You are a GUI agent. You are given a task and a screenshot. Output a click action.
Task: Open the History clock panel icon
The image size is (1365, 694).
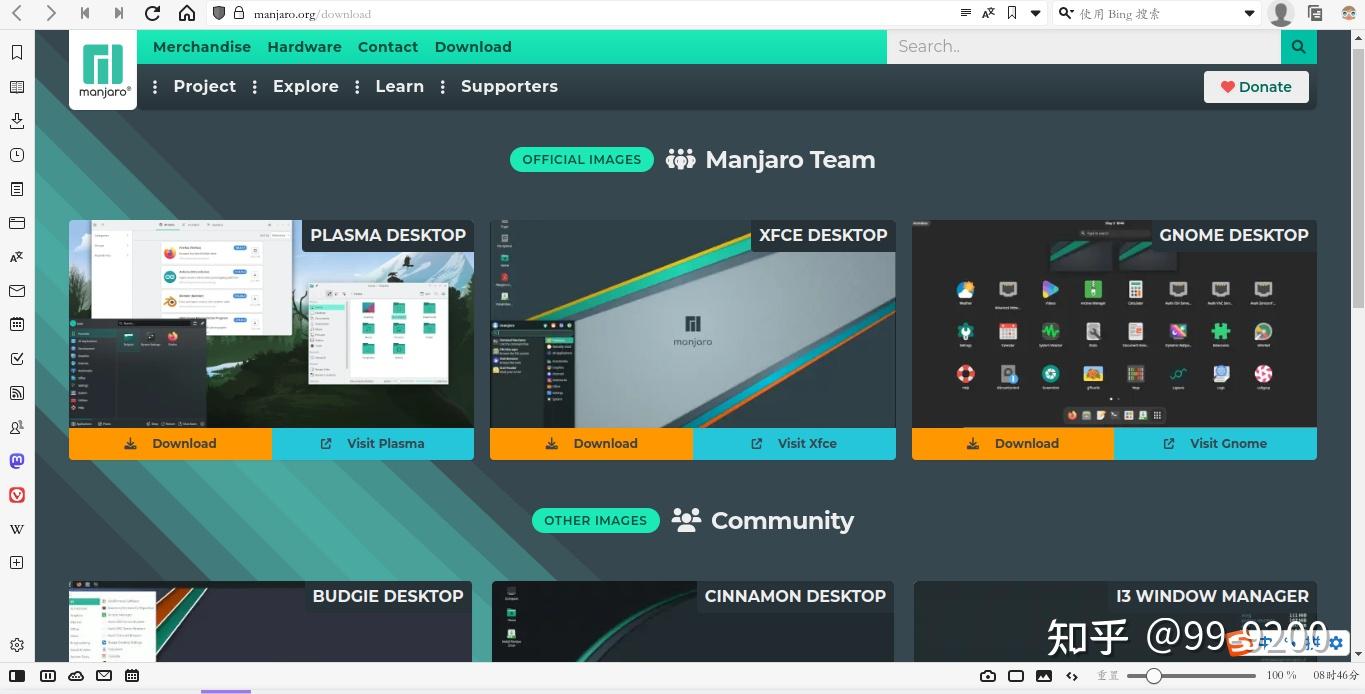17,155
